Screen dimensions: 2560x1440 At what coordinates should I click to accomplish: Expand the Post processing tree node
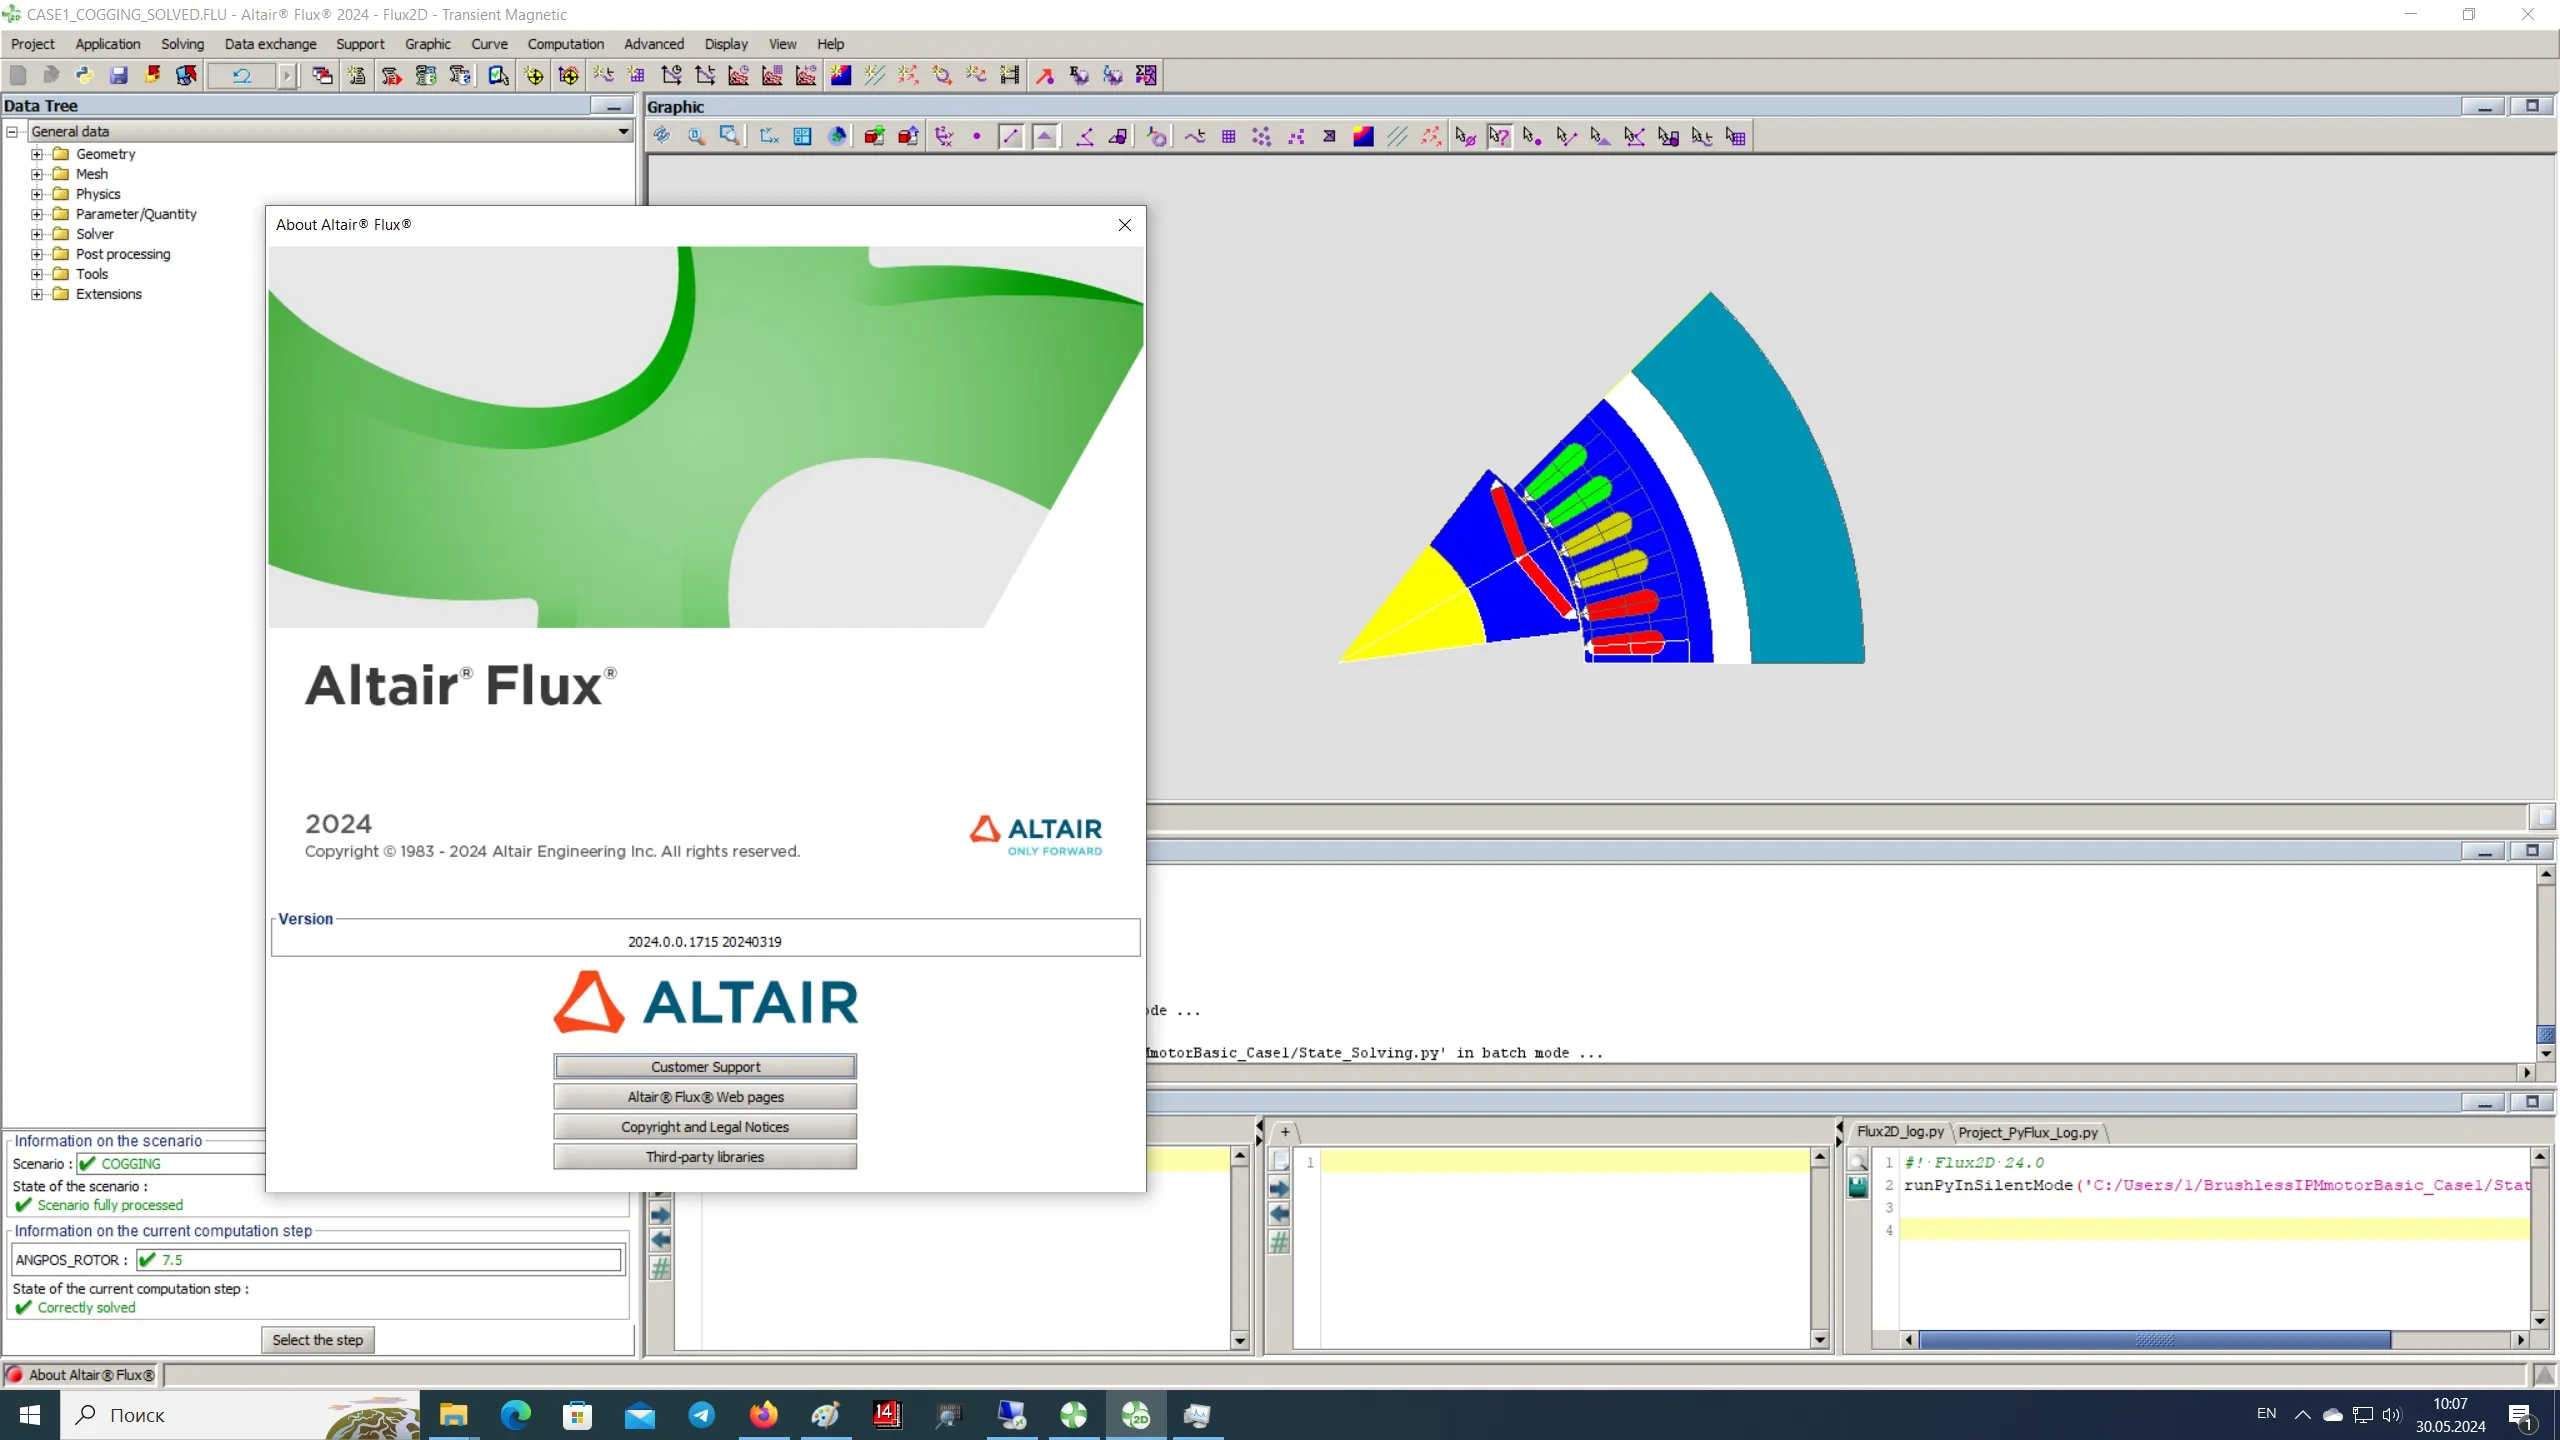[37, 254]
